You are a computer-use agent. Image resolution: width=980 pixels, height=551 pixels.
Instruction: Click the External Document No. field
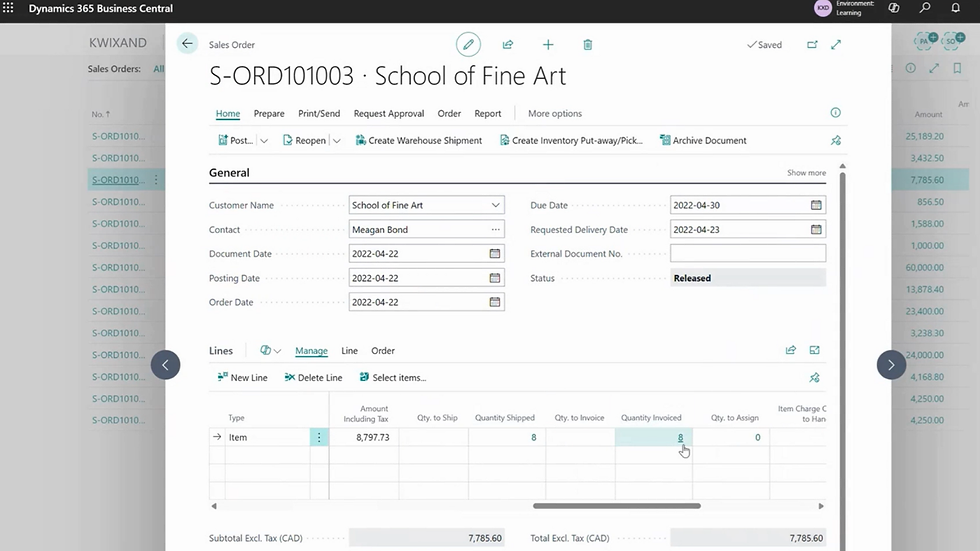[x=748, y=253]
